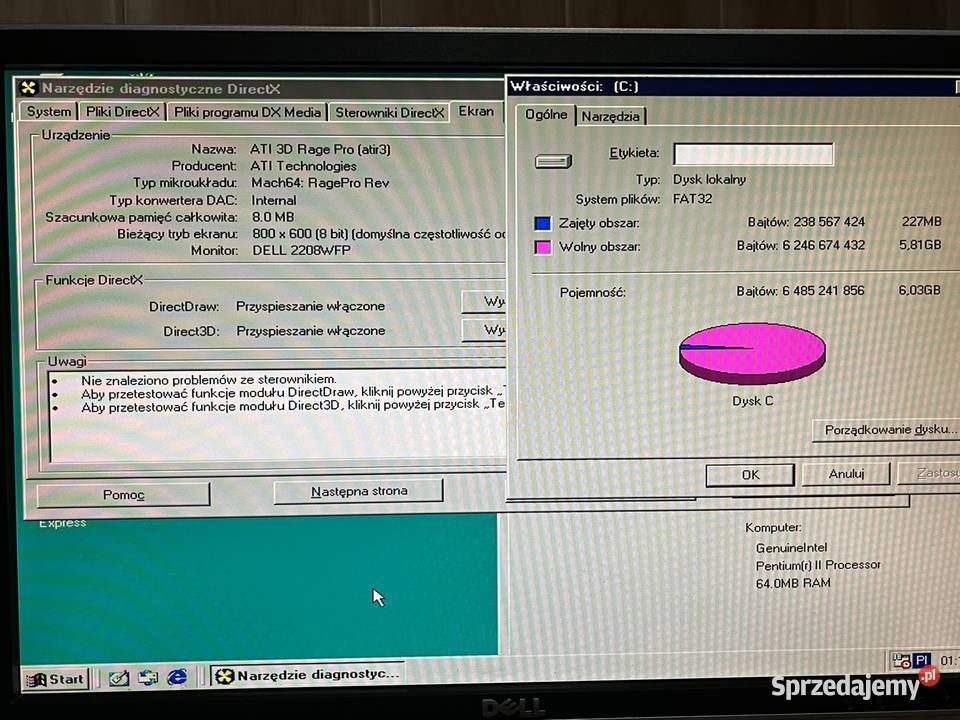Click the Pomoc button
960x720 pixels.
tap(123, 495)
